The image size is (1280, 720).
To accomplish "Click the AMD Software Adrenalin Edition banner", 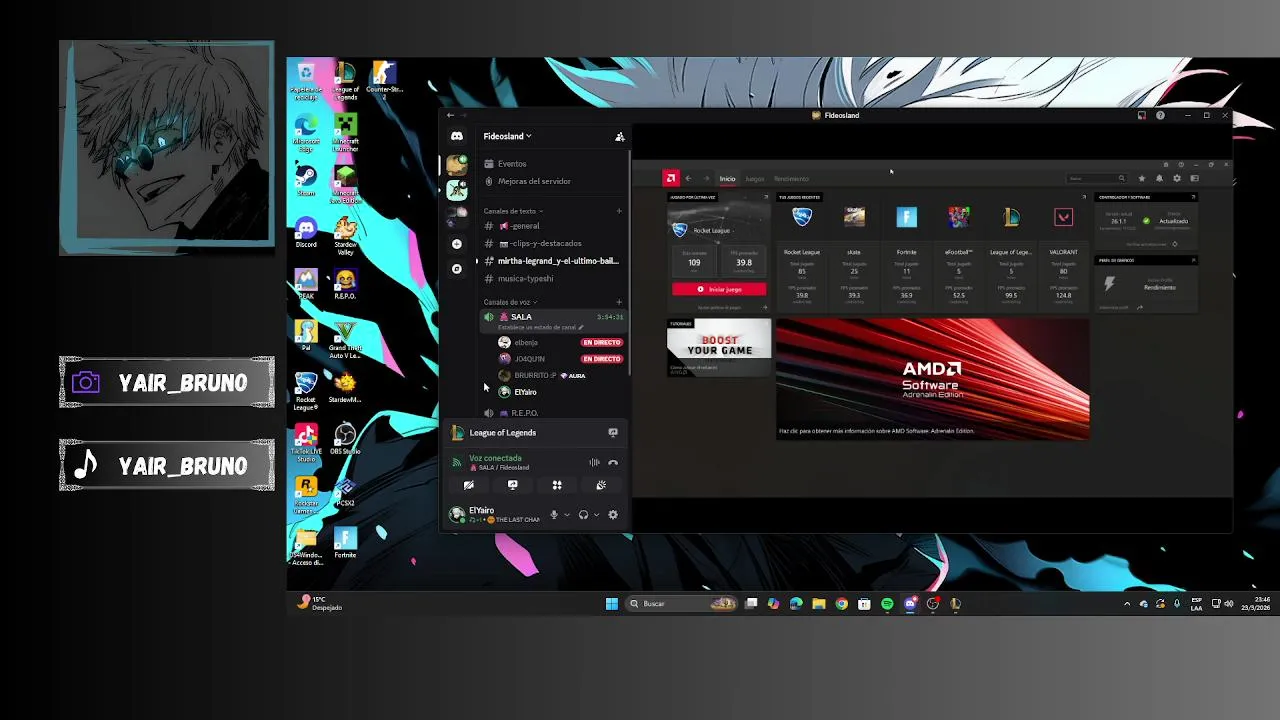I will pos(932,379).
